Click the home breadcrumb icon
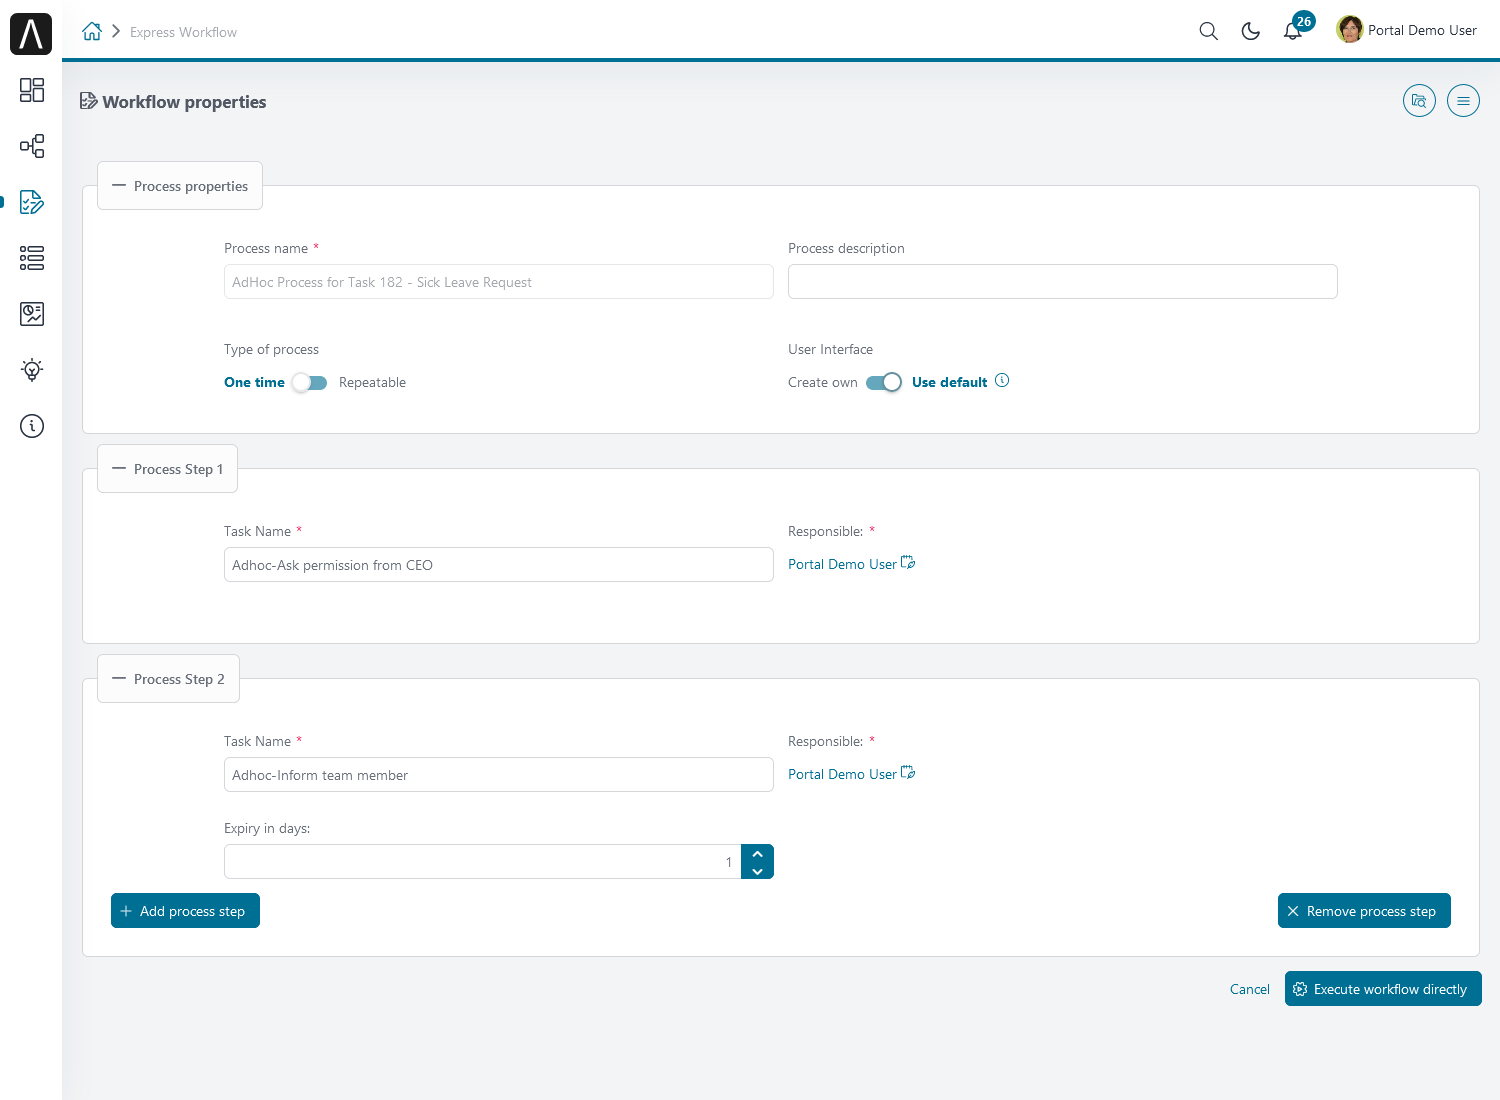 click(x=92, y=32)
